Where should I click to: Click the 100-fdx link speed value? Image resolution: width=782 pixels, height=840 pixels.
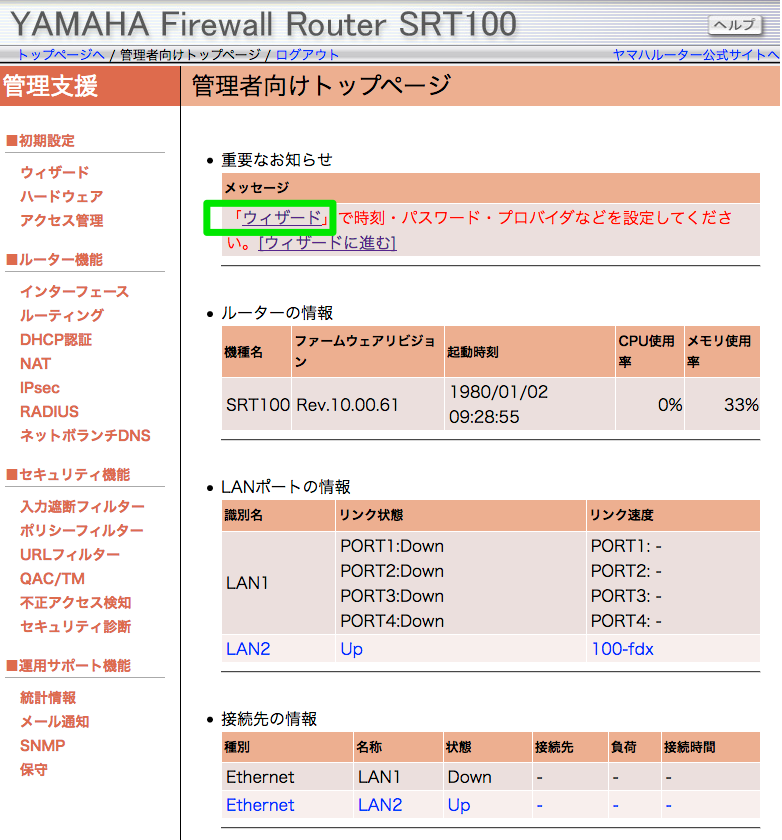coord(622,649)
